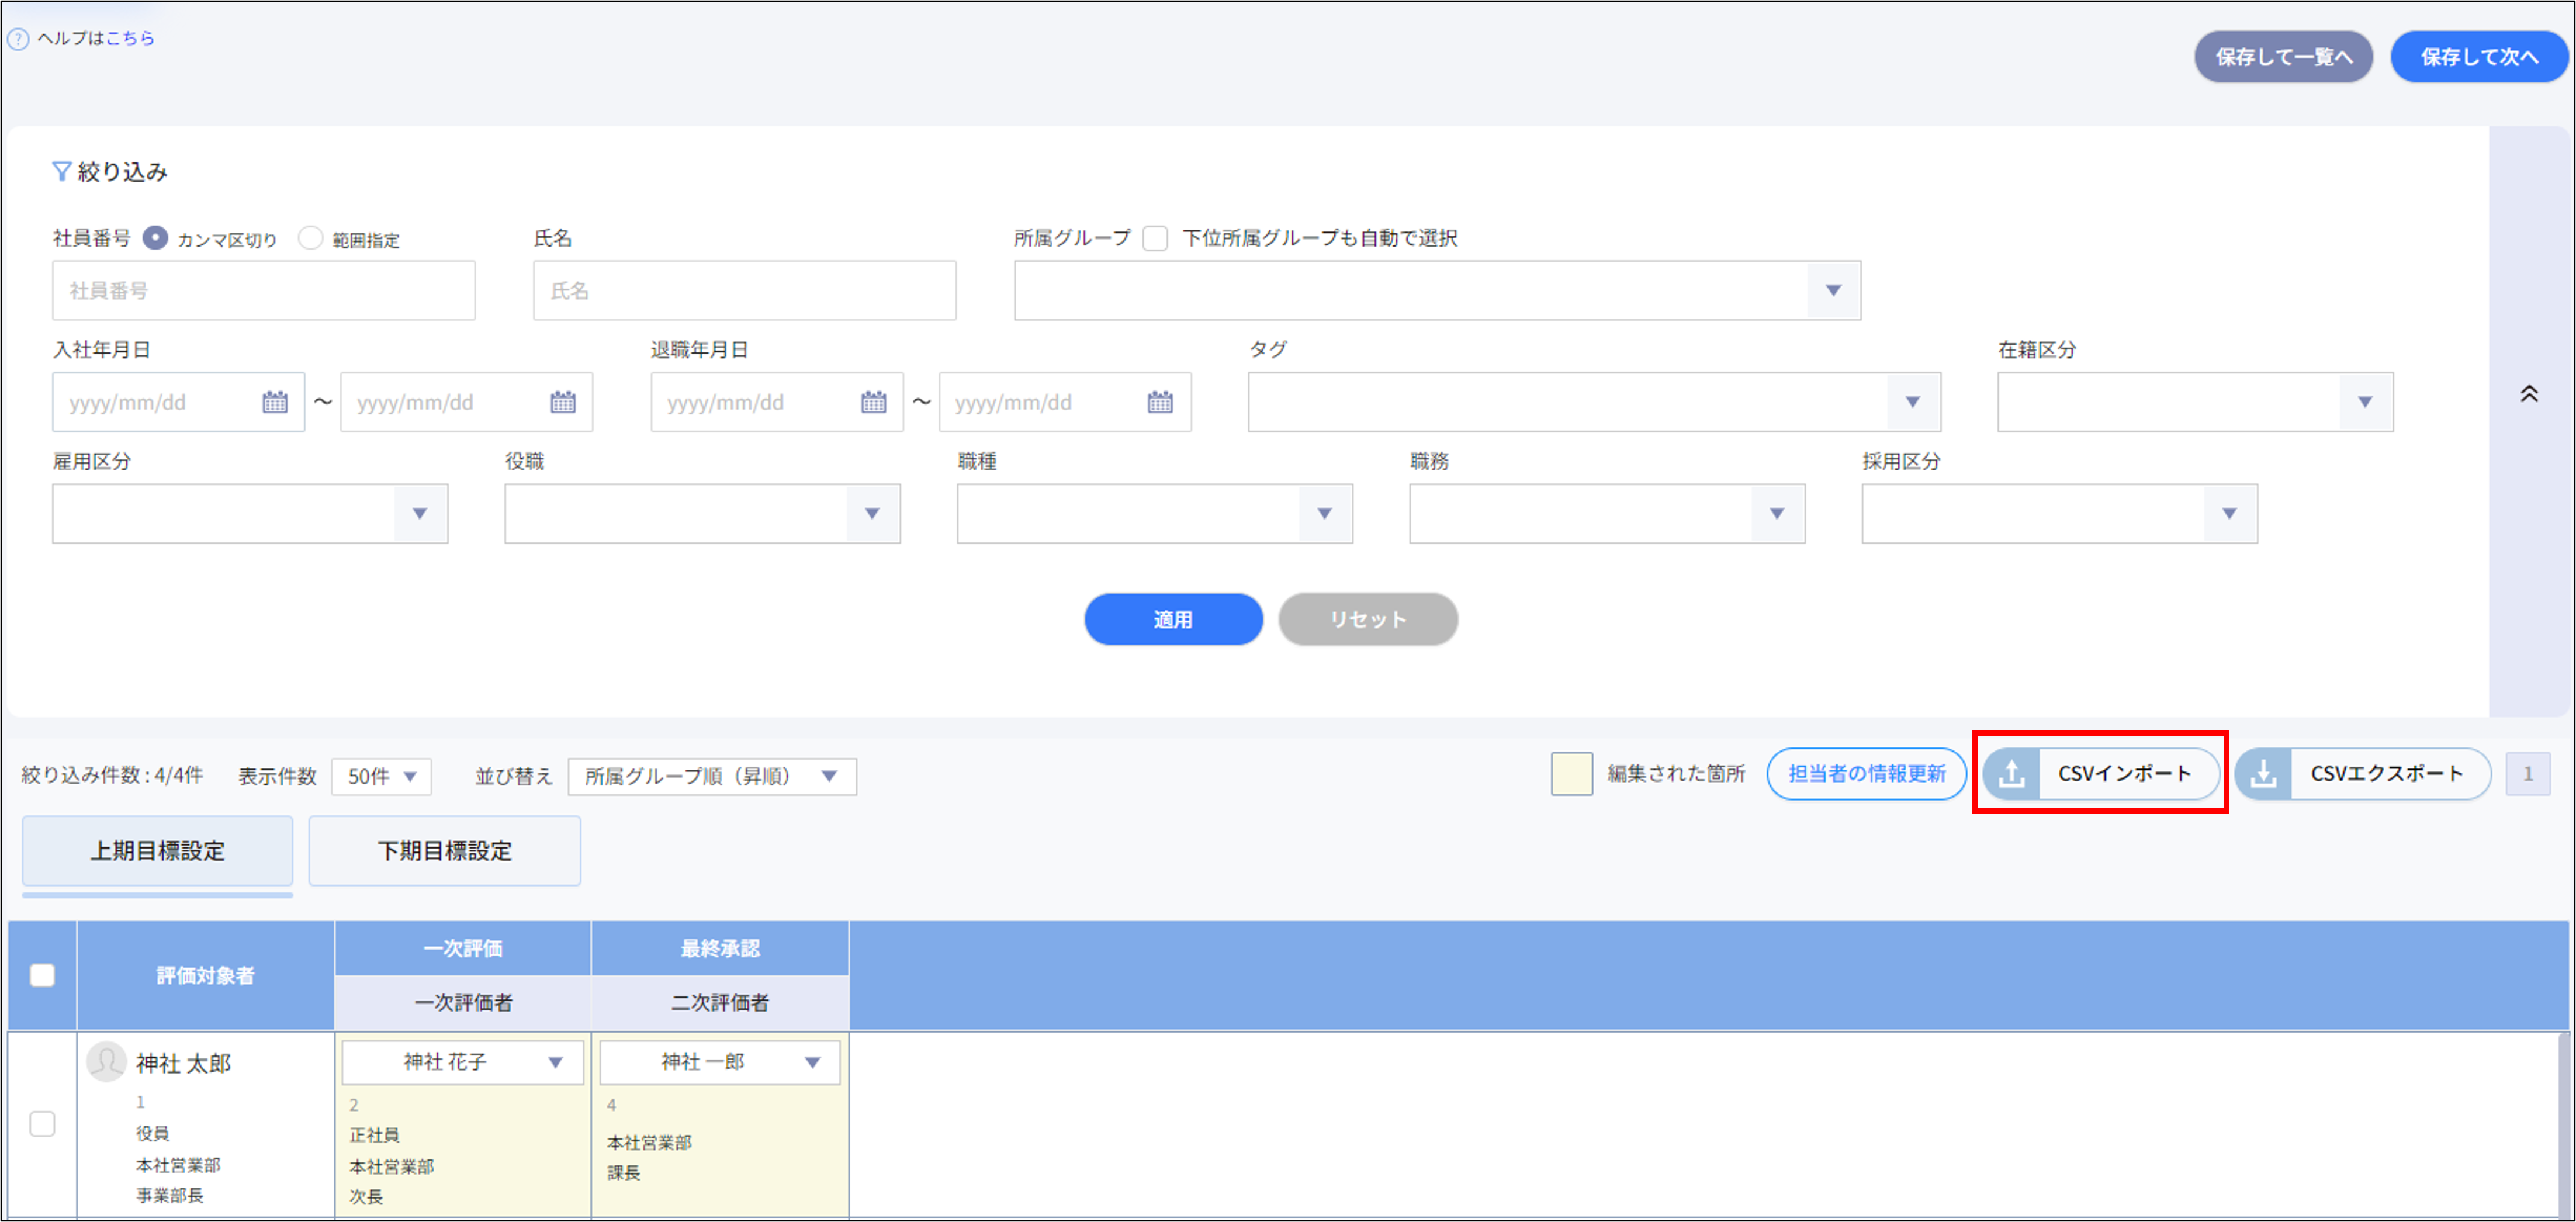Open 並び替え dropdown 所属グループ順（昇順）
This screenshot has height=1222, width=2576.
point(712,776)
